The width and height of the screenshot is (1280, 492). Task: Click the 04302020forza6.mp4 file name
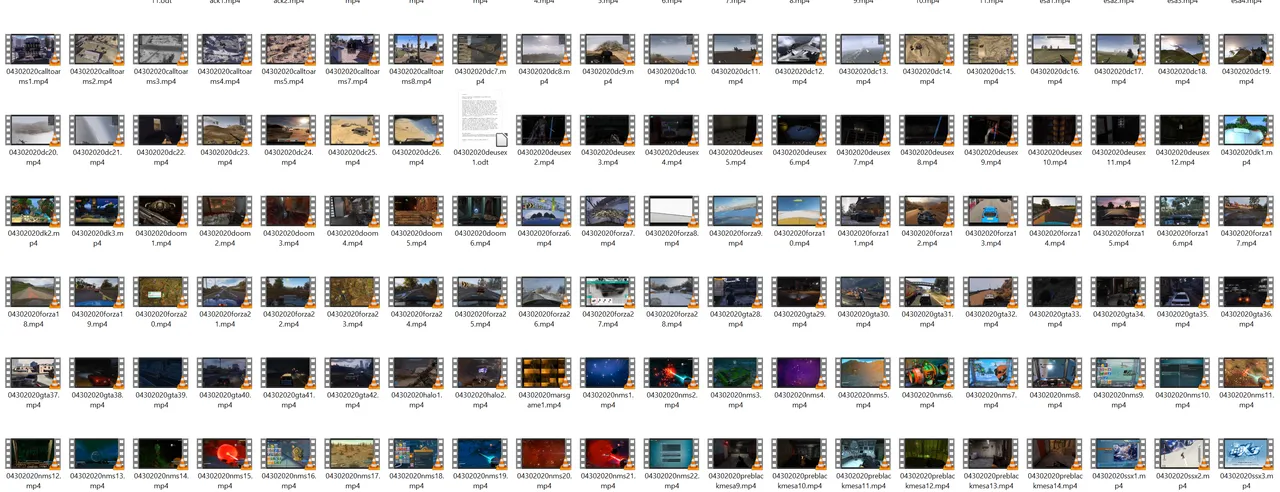544,238
